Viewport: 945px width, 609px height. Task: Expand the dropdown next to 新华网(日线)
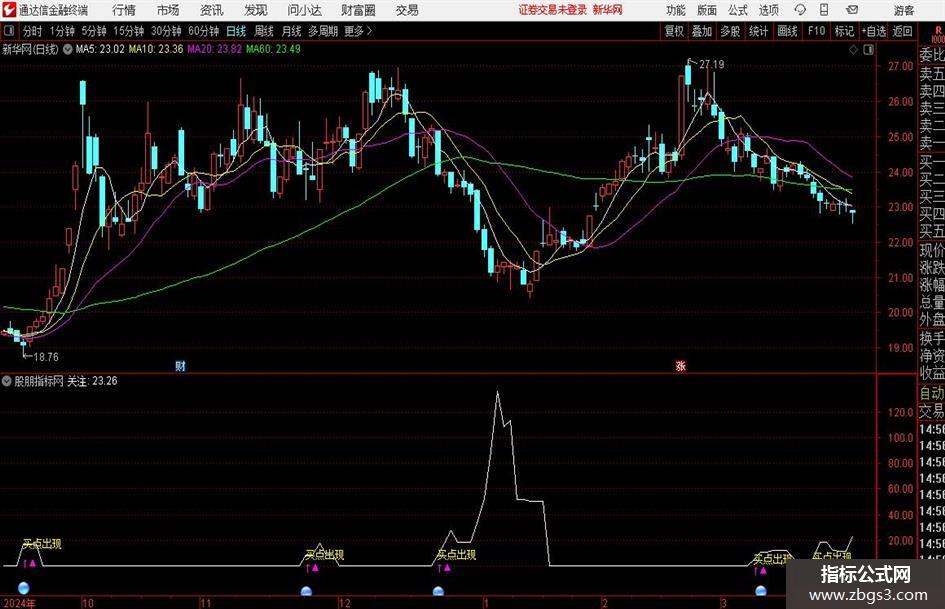[68, 49]
